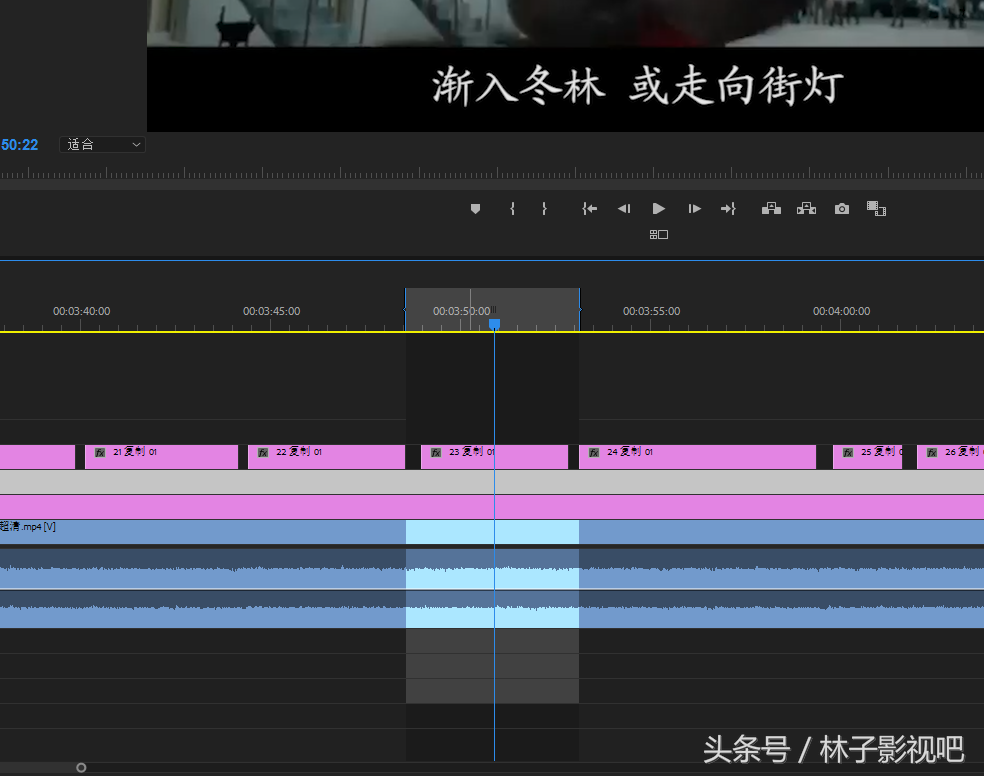This screenshot has width=984, height=776.
Task: Open the 适合 zoom level dropdown
Action: pos(103,145)
